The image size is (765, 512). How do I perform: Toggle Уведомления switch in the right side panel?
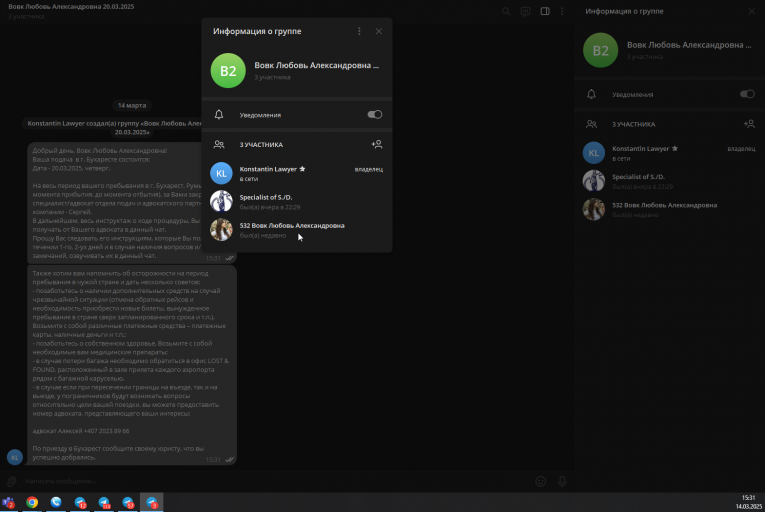tap(747, 94)
